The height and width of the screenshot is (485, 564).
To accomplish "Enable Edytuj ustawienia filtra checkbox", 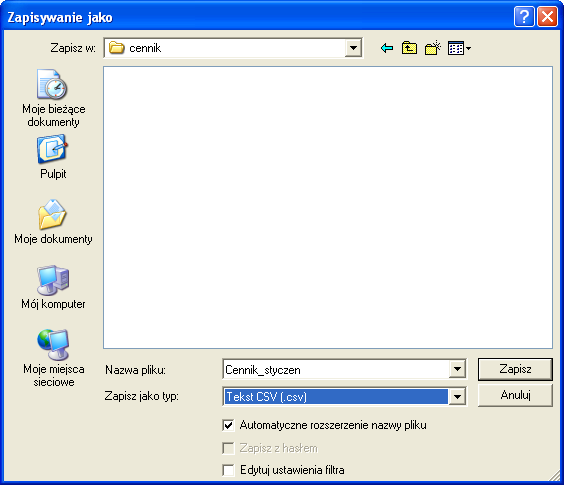I will coord(228,470).
